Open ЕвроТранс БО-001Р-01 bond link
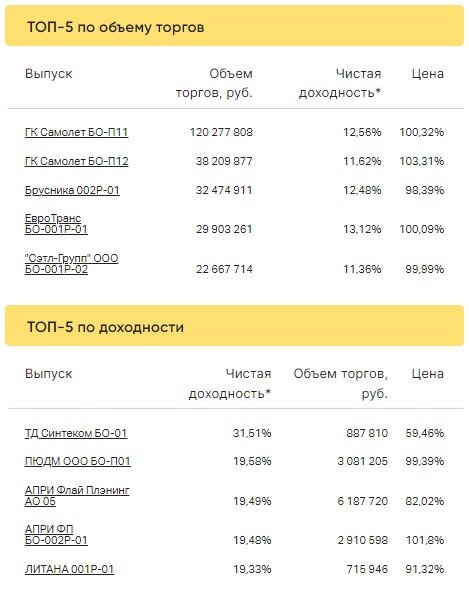The width and height of the screenshot is (469, 589). point(56,224)
